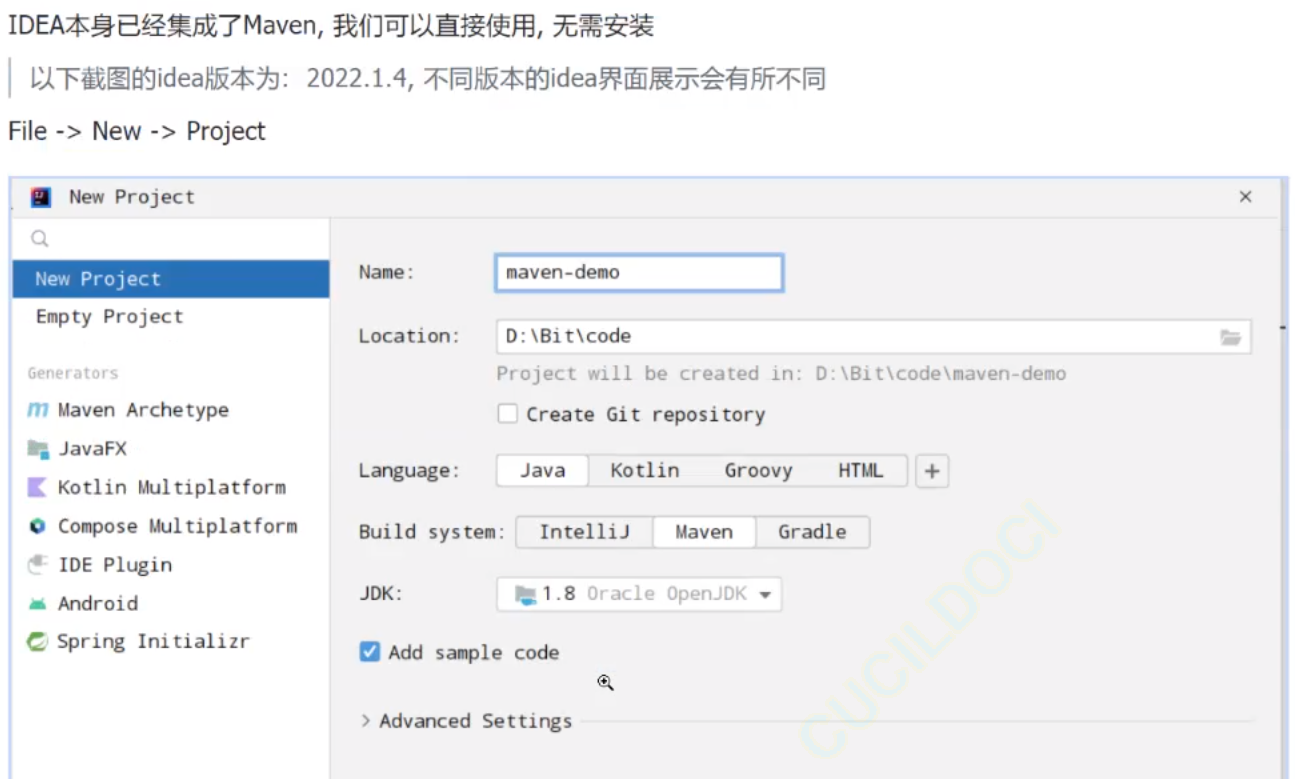Click the Kotlin Multiplatform icon
The width and height of the screenshot is (1295, 779).
pyautogui.click(x=38, y=487)
